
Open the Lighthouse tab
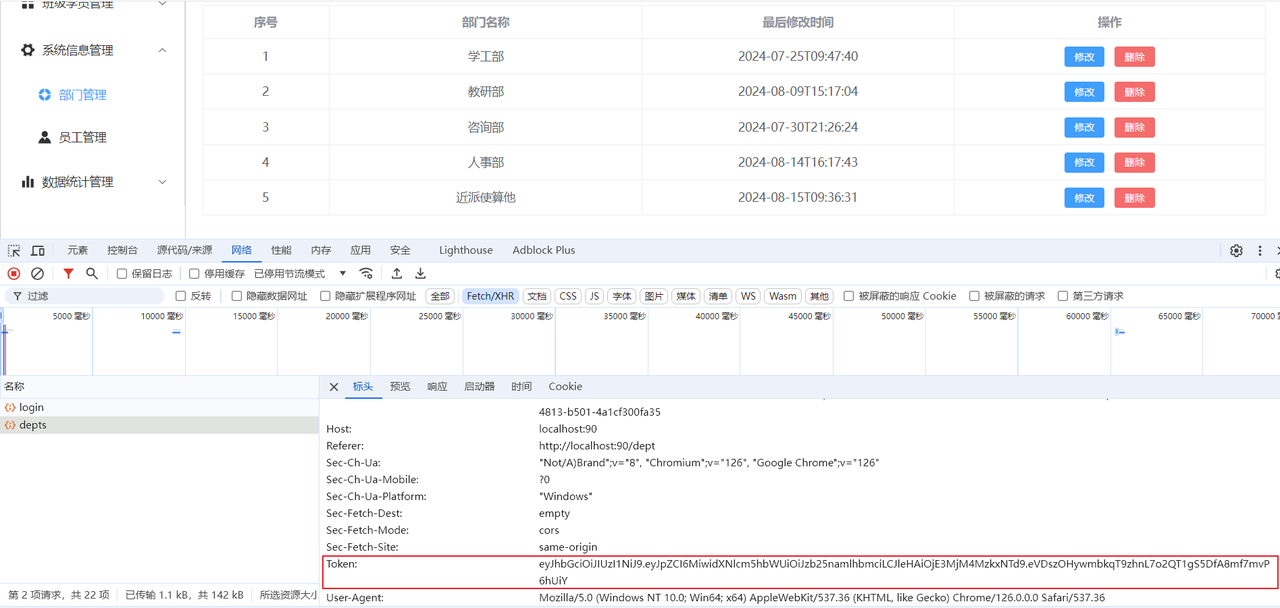tap(466, 250)
